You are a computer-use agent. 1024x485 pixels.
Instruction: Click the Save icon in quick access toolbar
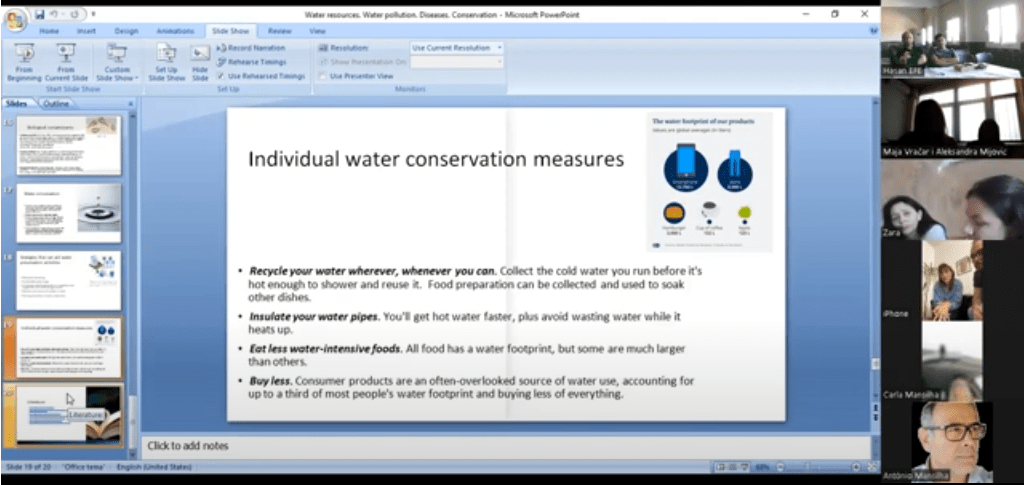point(40,15)
